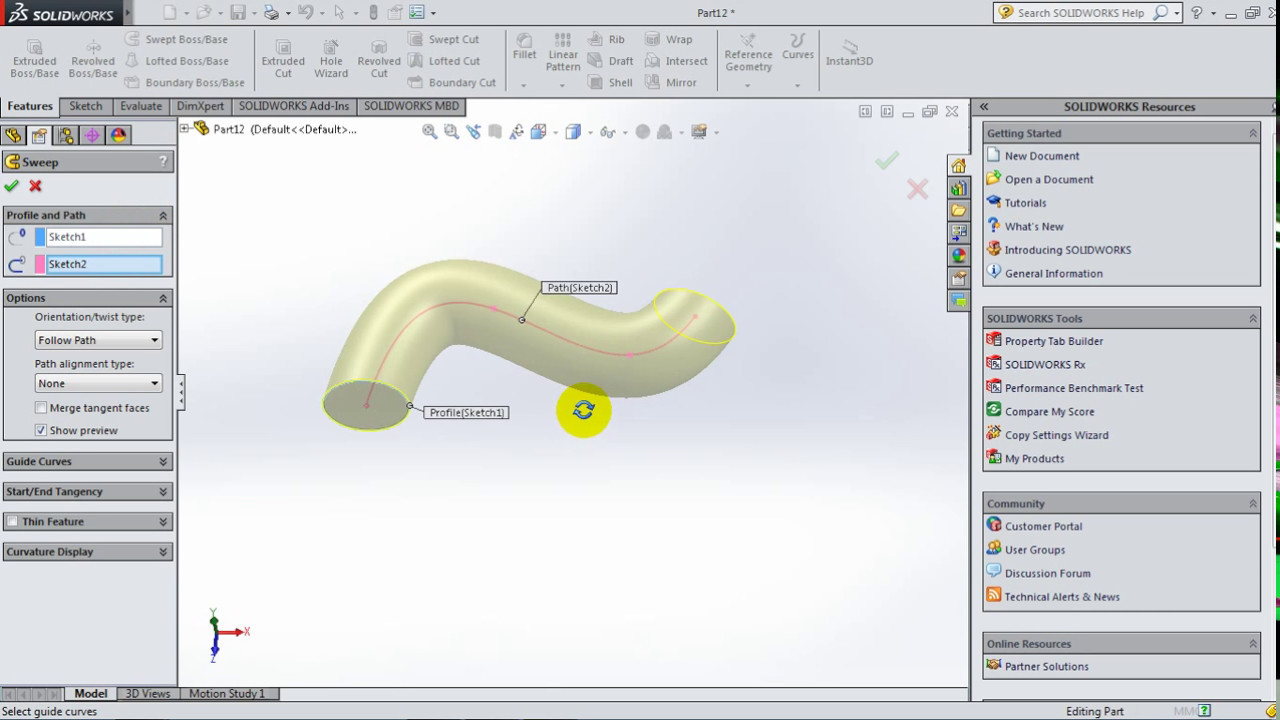This screenshot has width=1280, height=720.
Task: Collapse Profile and Path section
Action: 163,215
